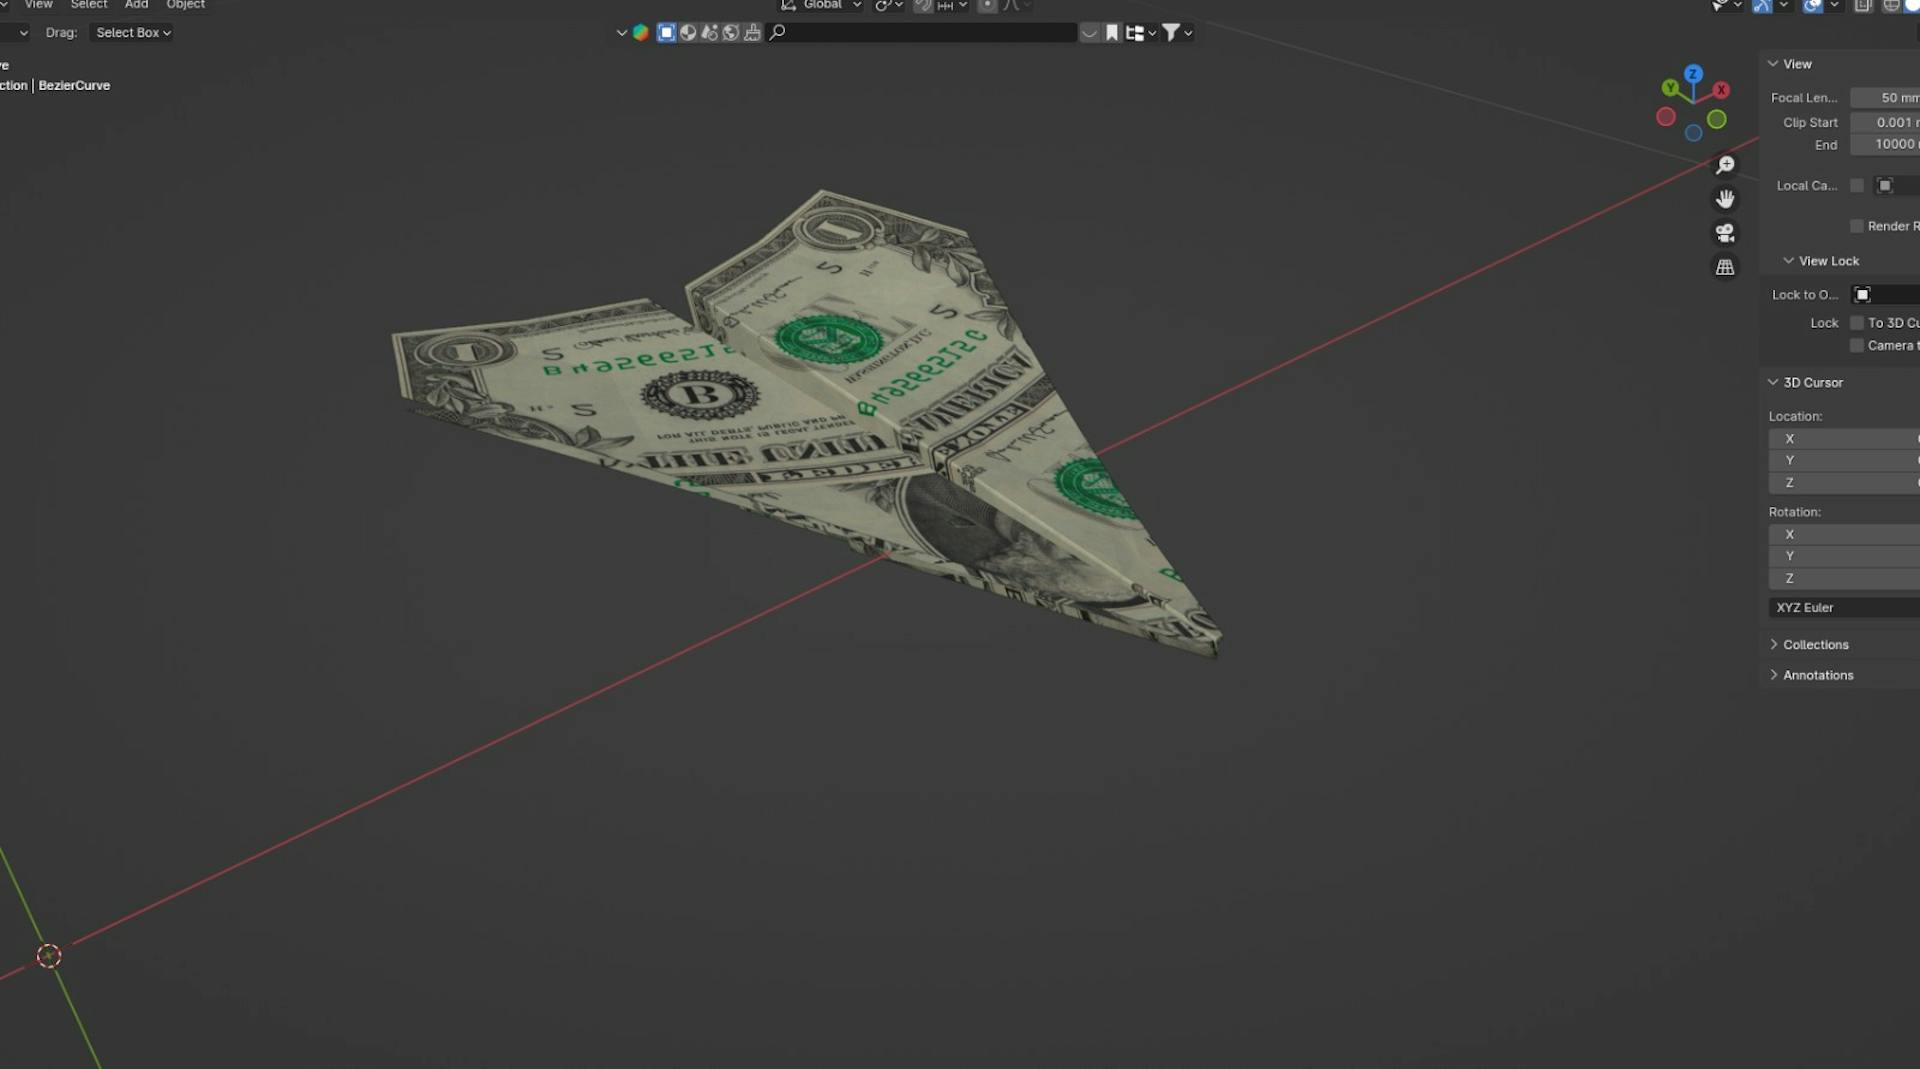Click the blue Z axis gizmo

(1693, 74)
